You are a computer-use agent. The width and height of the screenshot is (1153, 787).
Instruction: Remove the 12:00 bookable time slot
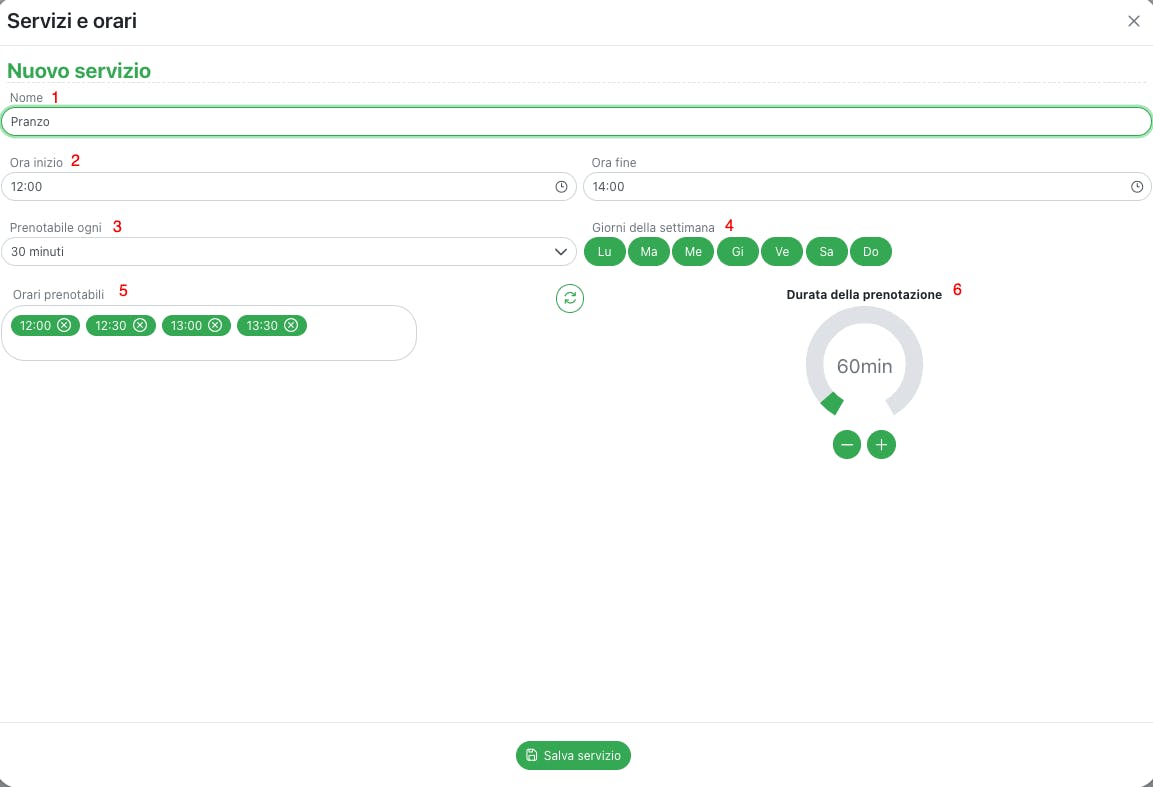point(64,325)
